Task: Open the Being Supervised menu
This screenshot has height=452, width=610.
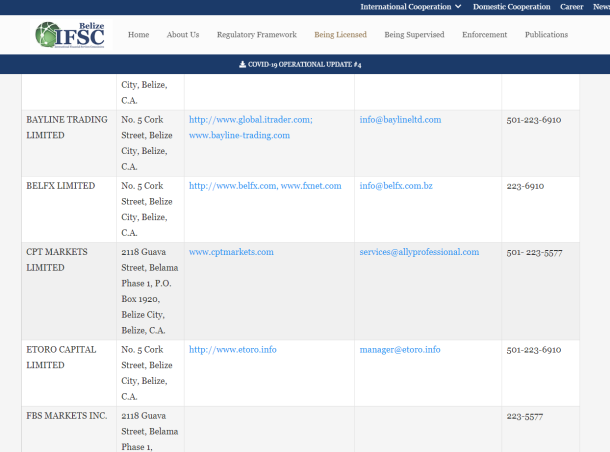Action: pyautogui.click(x=414, y=35)
